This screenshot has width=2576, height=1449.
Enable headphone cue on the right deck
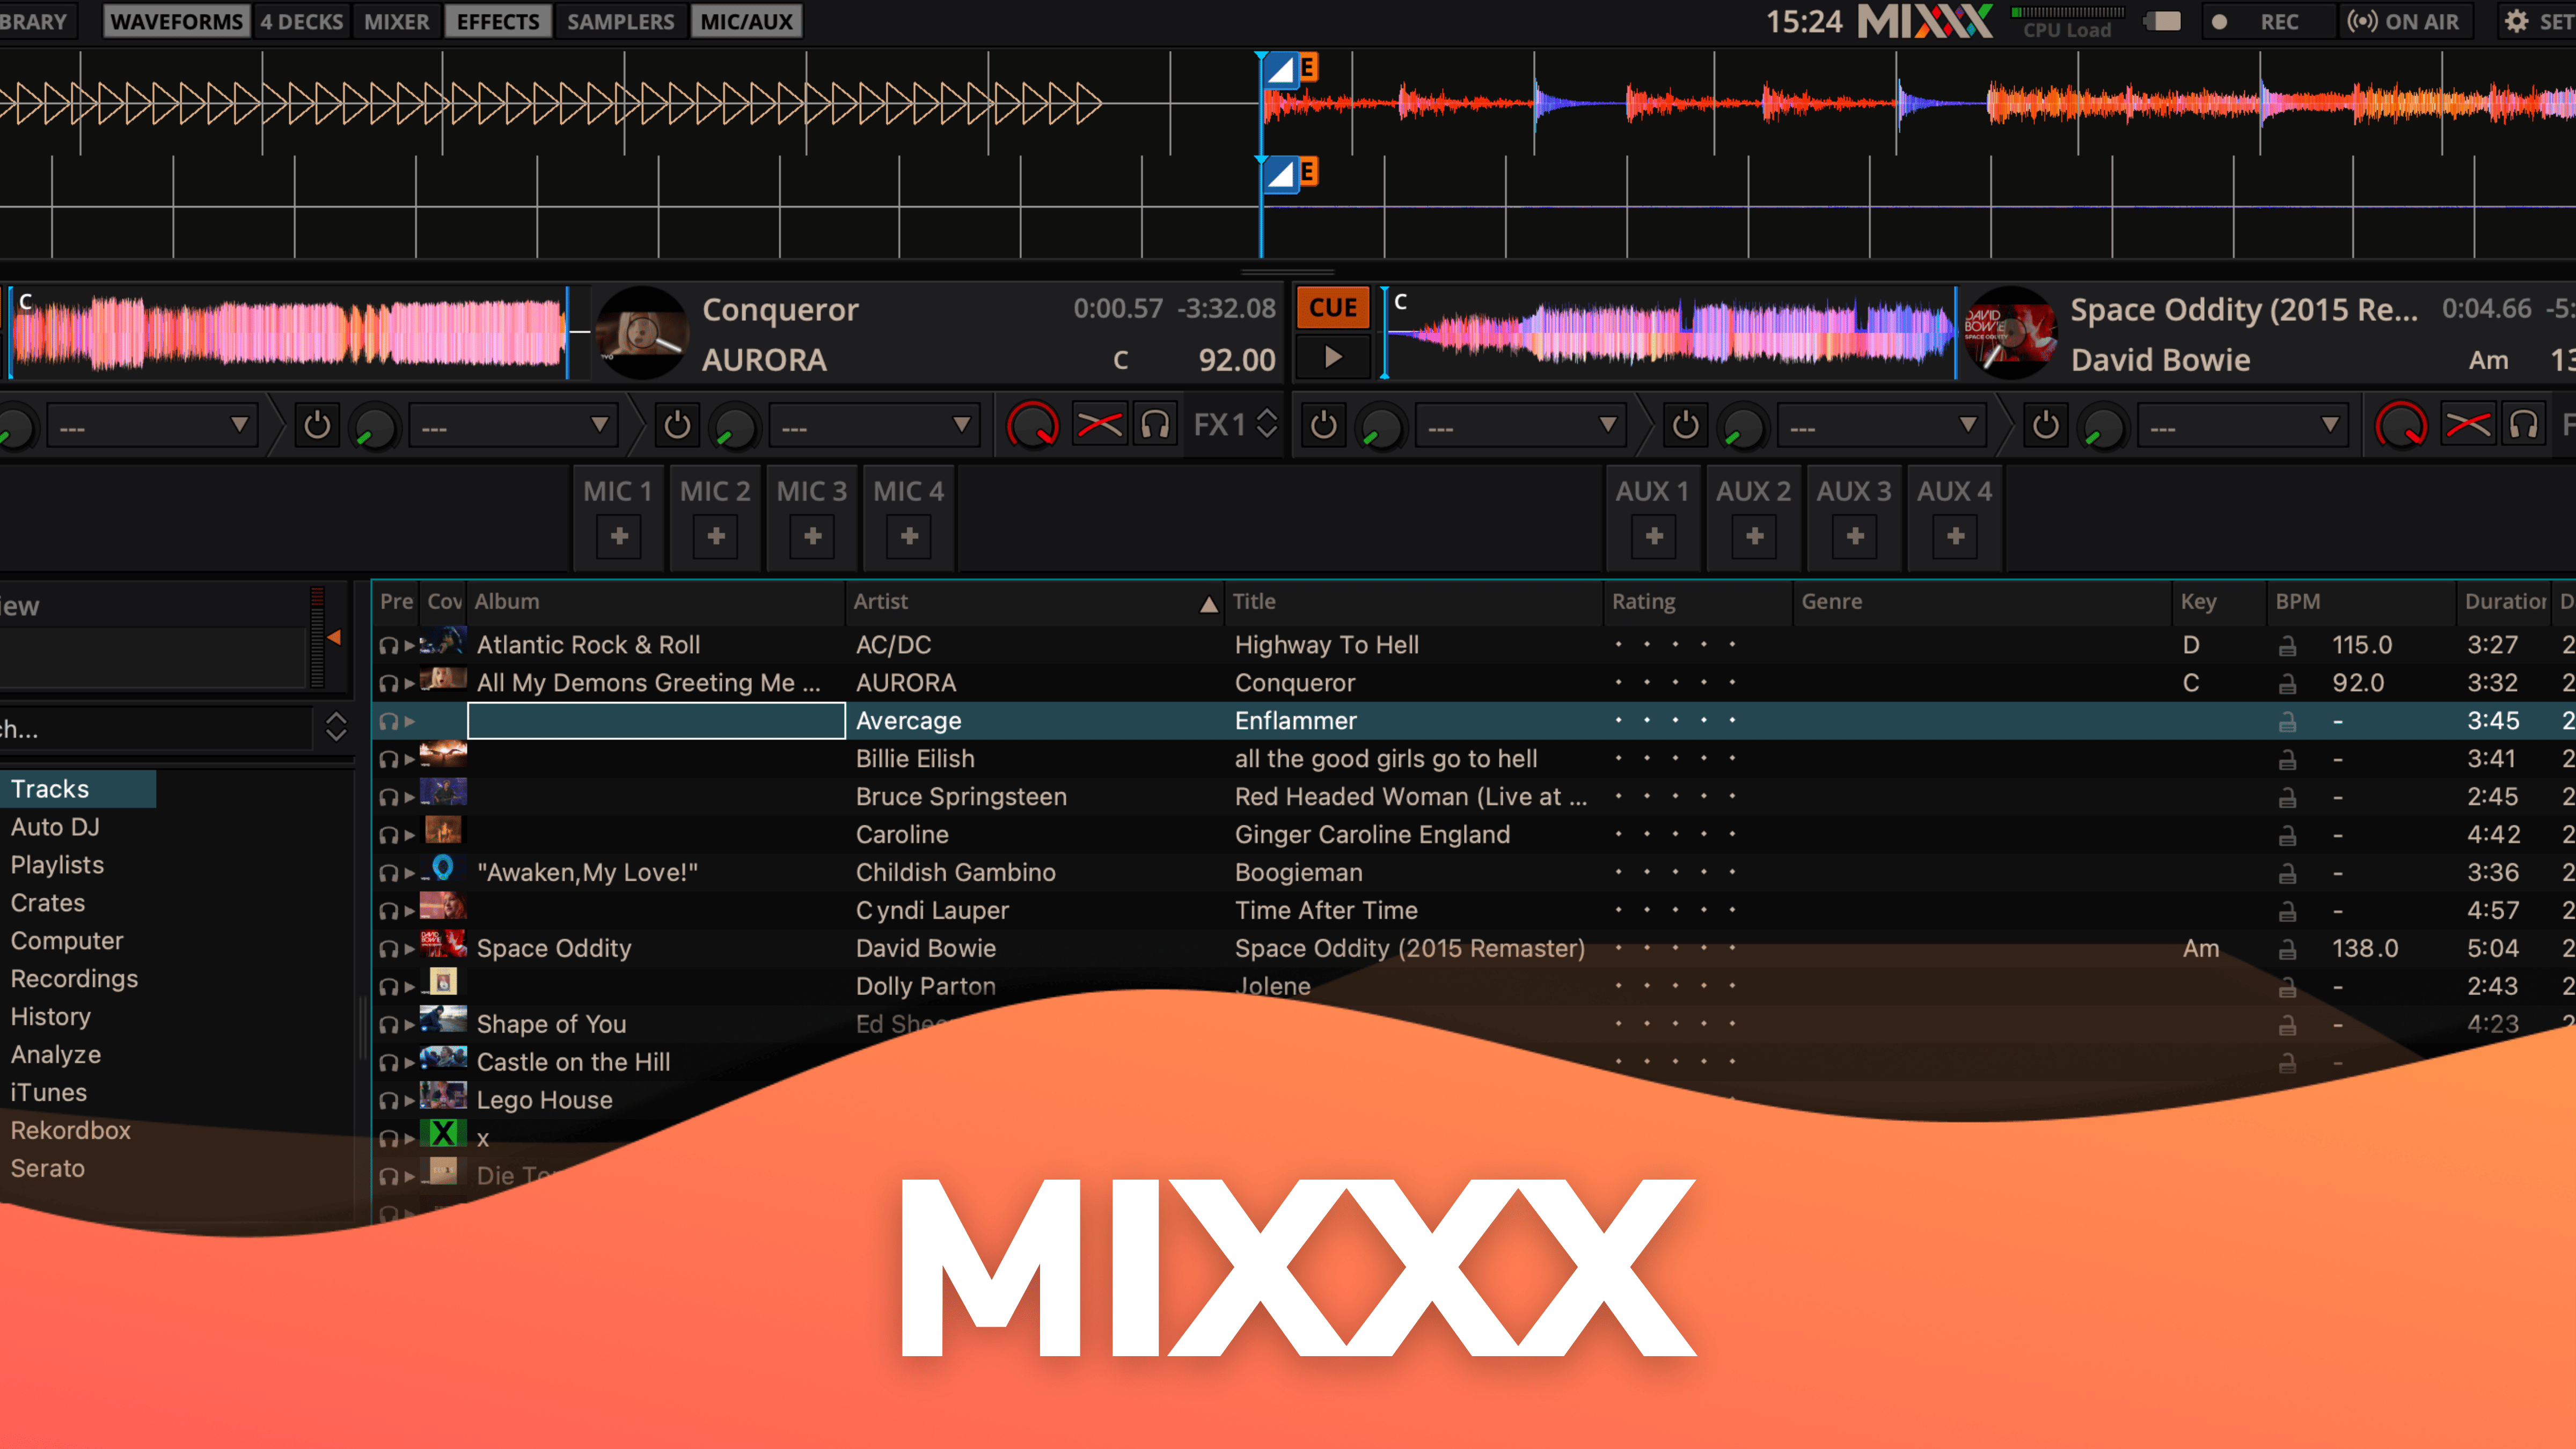[2524, 426]
